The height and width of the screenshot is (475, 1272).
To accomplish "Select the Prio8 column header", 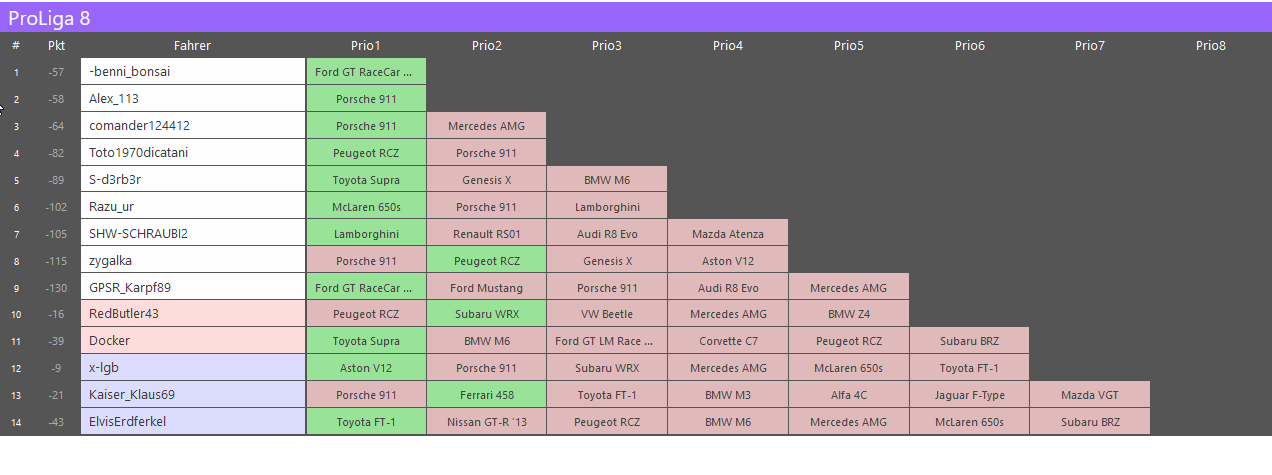I will coord(1210,45).
